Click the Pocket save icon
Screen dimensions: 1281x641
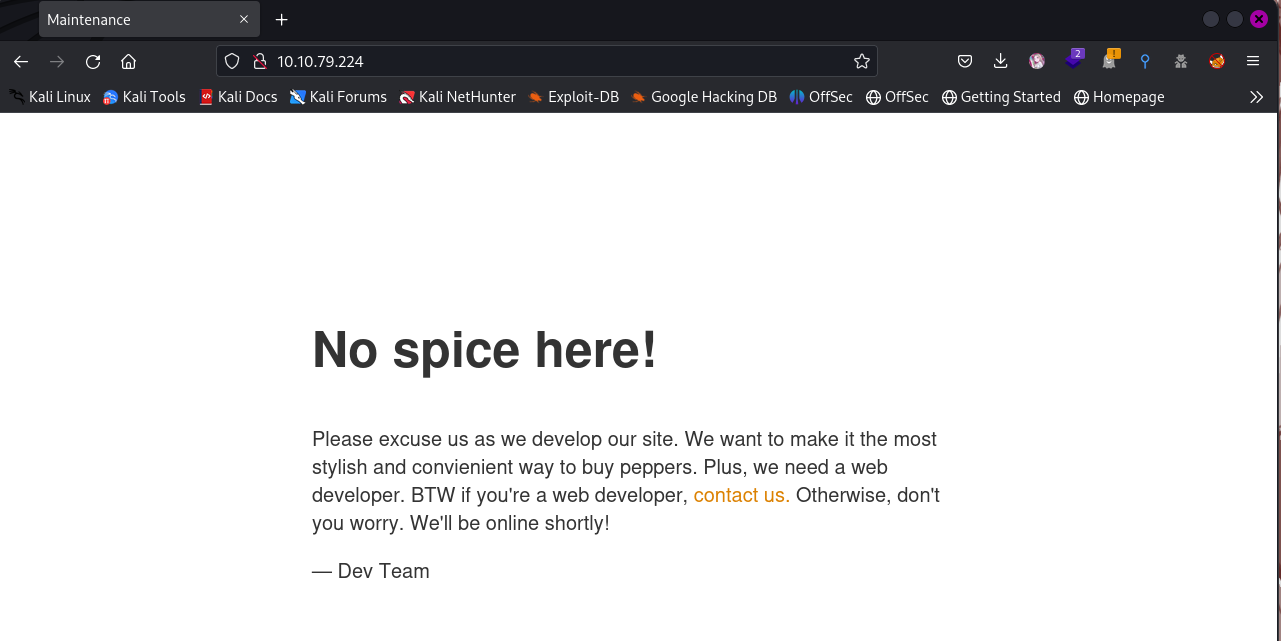tap(965, 61)
